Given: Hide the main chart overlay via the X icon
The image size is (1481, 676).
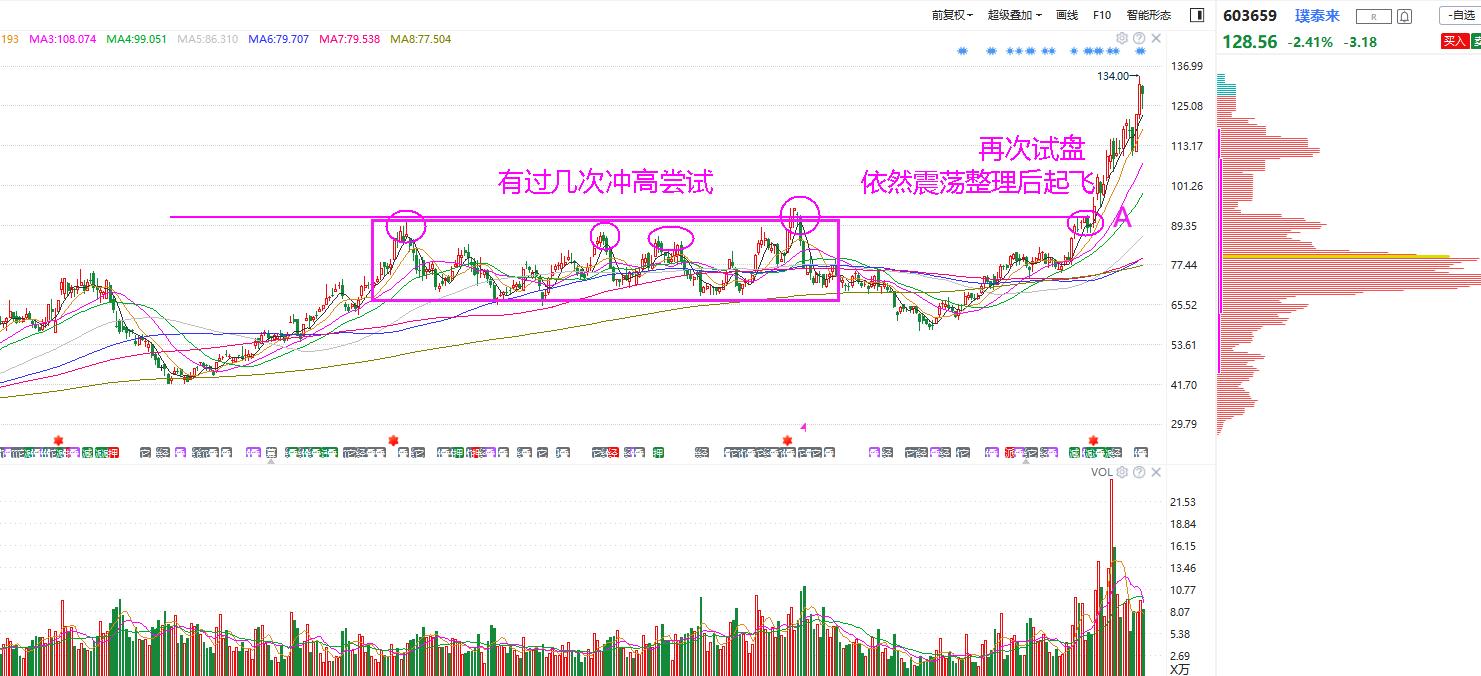Looking at the screenshot, I should click(1155, 38).
